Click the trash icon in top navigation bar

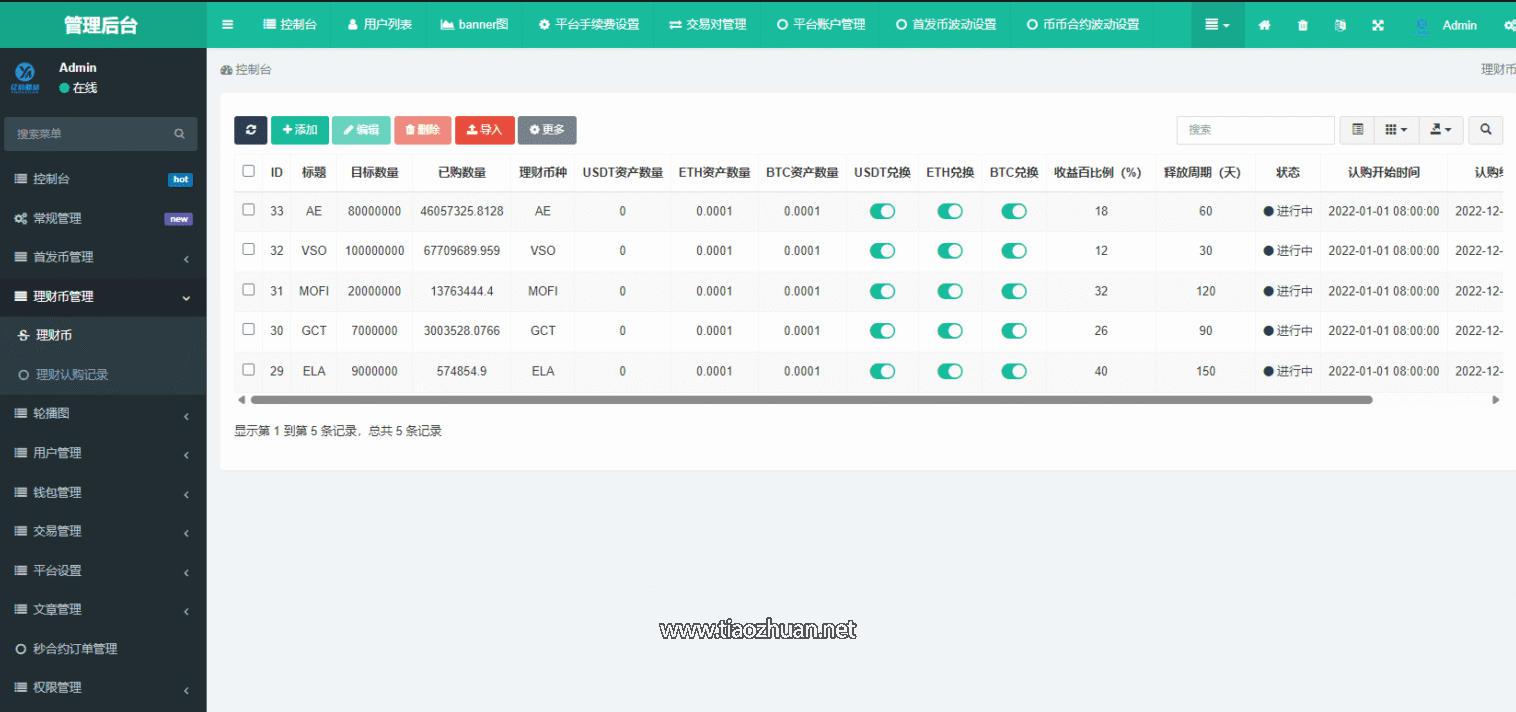(x=1302, y=25)
